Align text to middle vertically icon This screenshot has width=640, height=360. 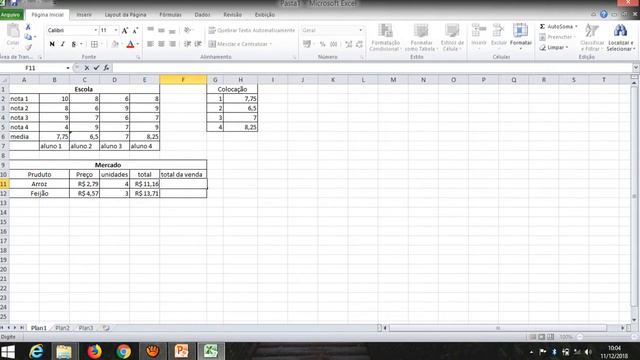(x=161, y=30)
